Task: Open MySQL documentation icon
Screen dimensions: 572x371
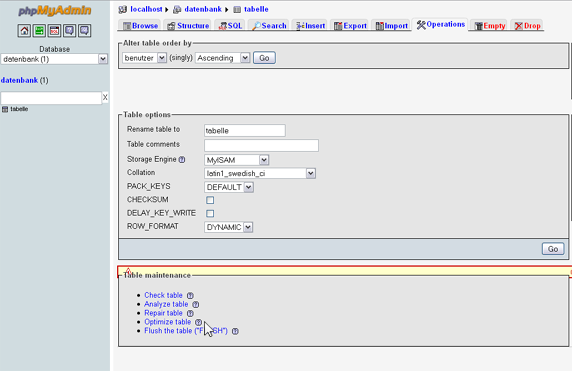Action: (84, 31)
